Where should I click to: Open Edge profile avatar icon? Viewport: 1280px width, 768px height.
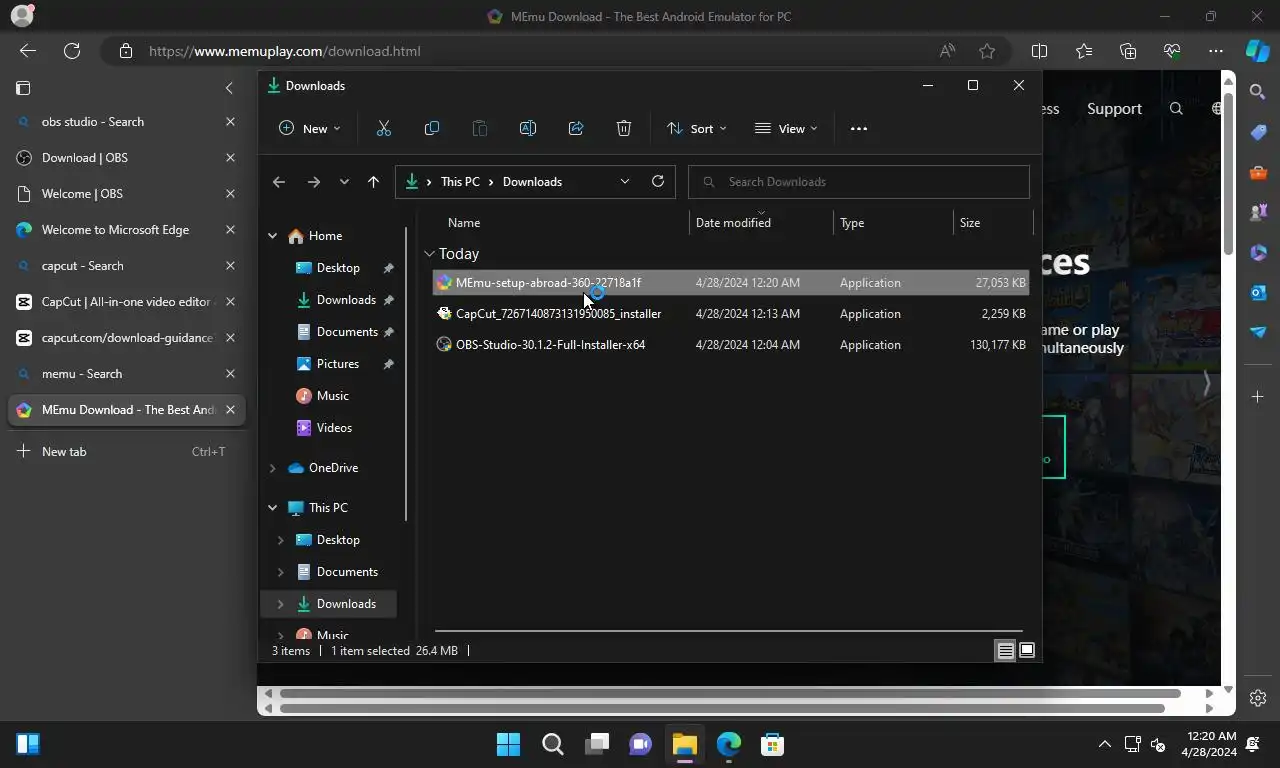tap(21, 16)
